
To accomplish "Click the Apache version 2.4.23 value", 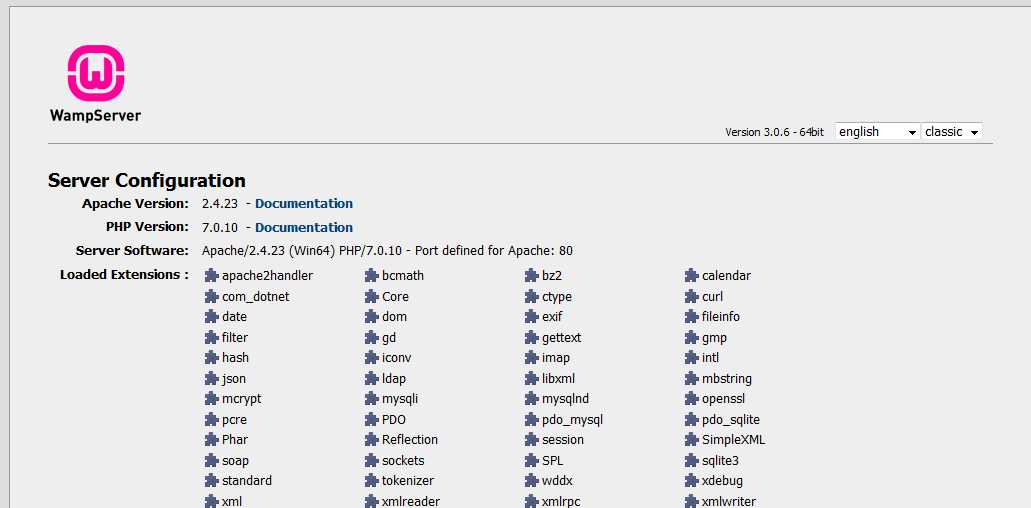I will pos(220,204).
